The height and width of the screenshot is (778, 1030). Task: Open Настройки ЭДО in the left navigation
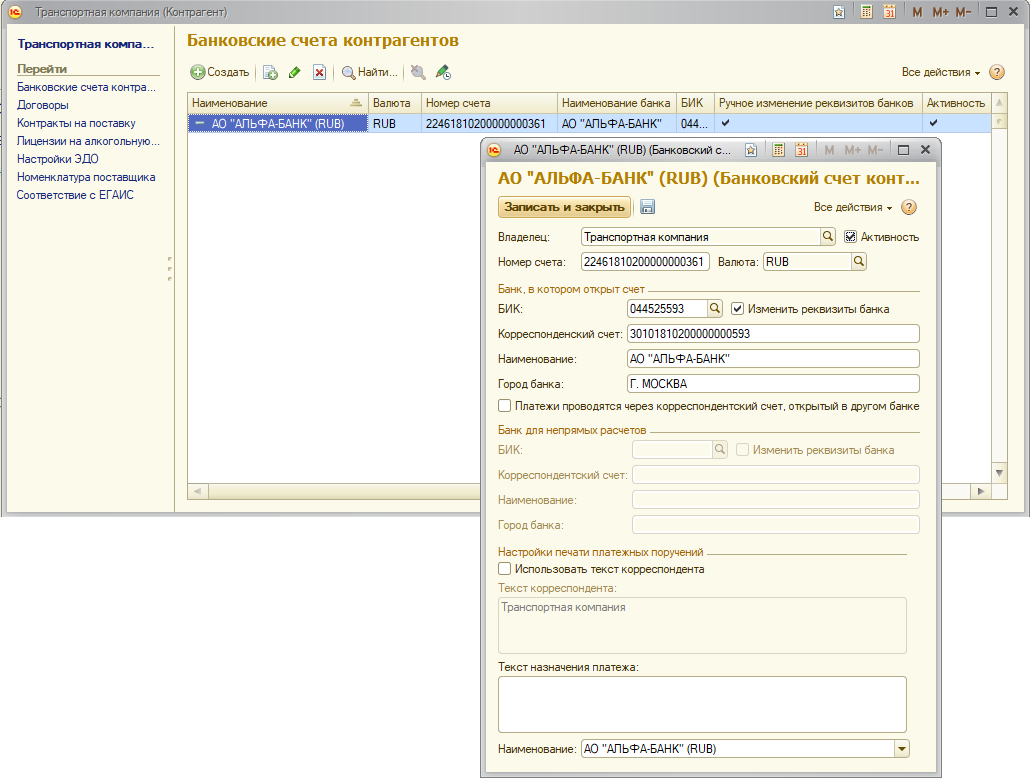tap(57, 159)
